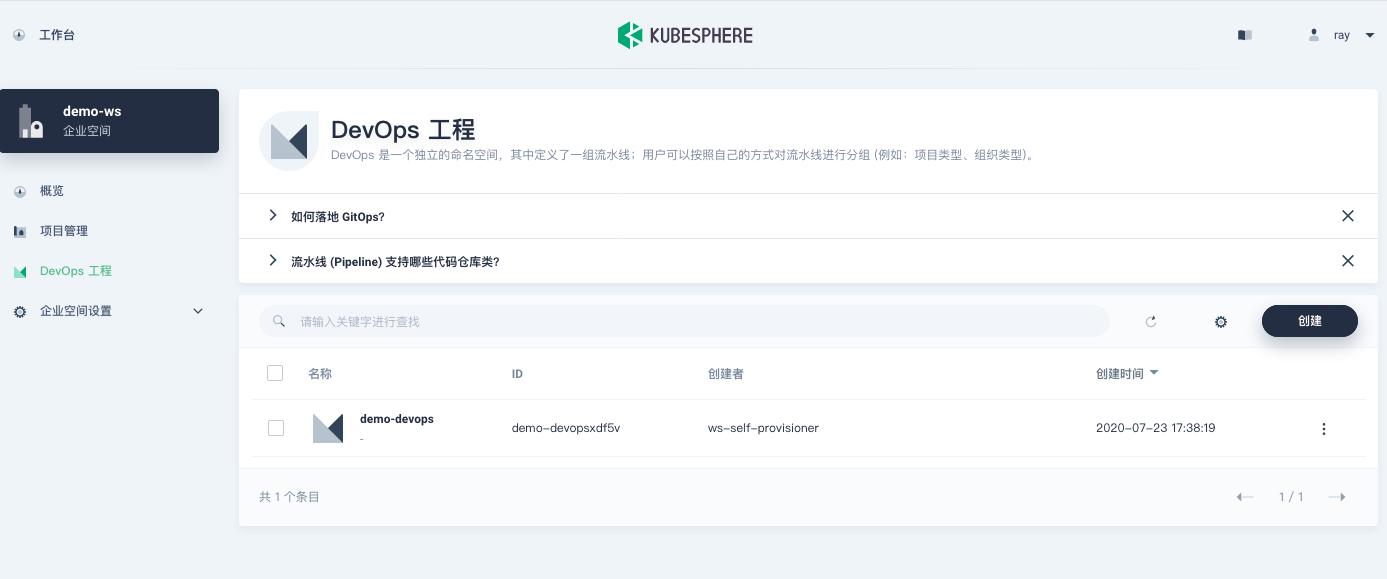
Task: Open 概览 overview in sidebar
Action: click(x=52, y=191)
